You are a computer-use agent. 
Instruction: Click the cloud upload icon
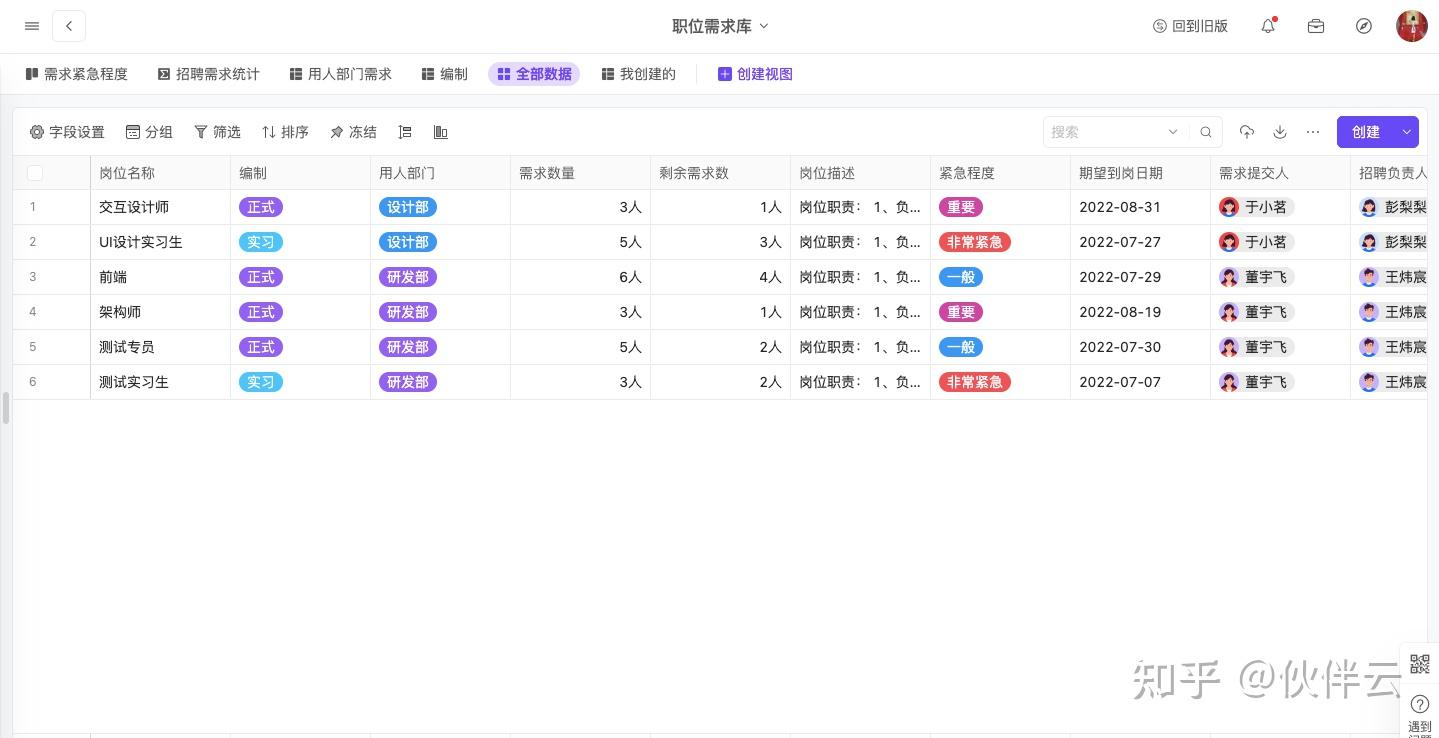point(1247,132)
